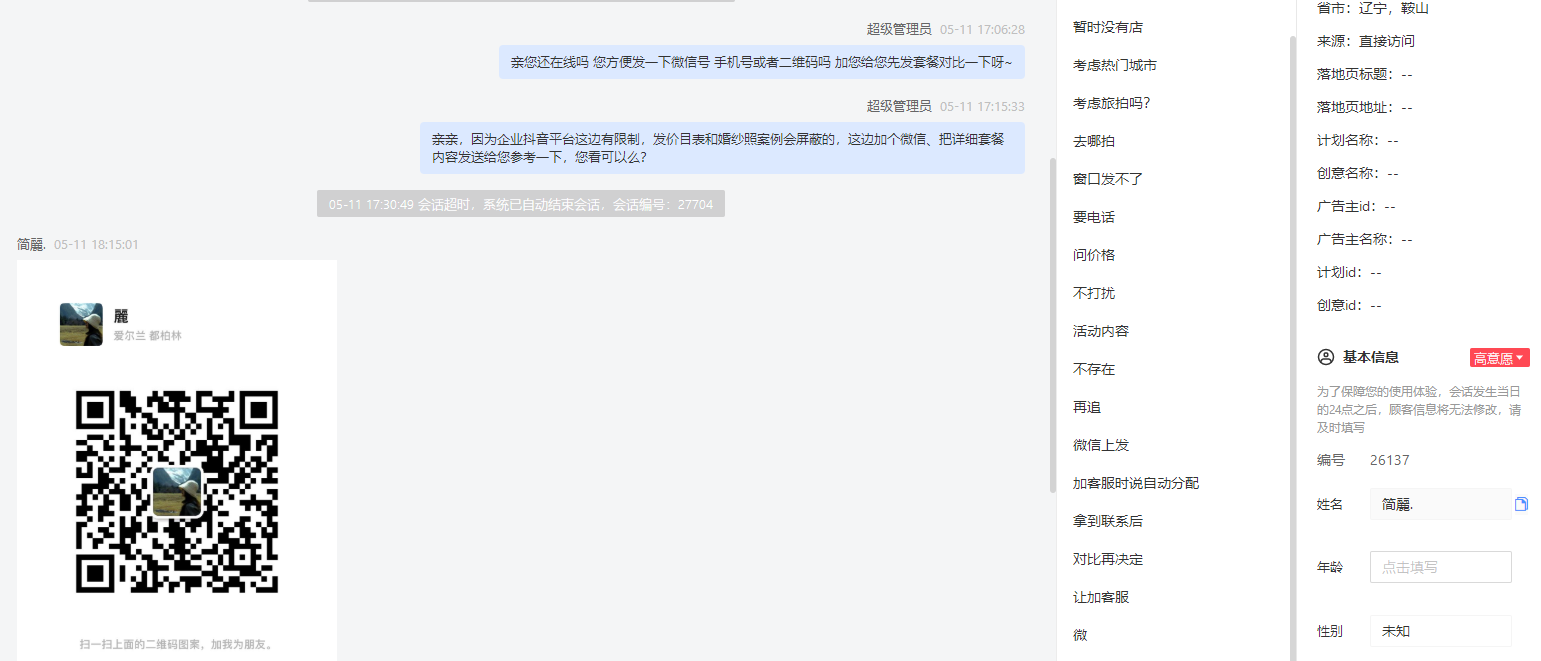Click the 年龄 input field
Screen dimensions: 1541x661
coord(1440,567)
